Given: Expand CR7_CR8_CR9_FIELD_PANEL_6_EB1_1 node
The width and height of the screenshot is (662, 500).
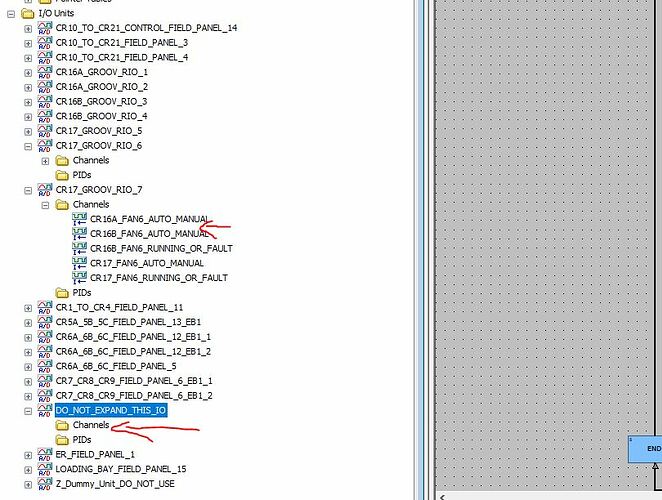Looking at the screenshot, I should pyautogui.click(x=28, y=382).
